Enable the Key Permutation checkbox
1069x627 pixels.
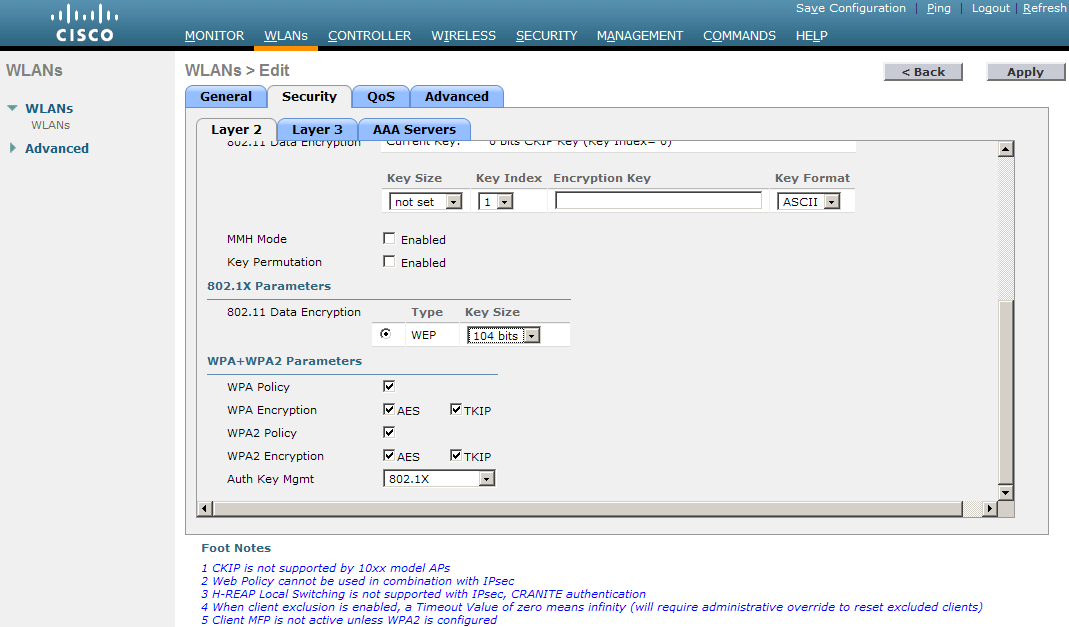point(389,262)
